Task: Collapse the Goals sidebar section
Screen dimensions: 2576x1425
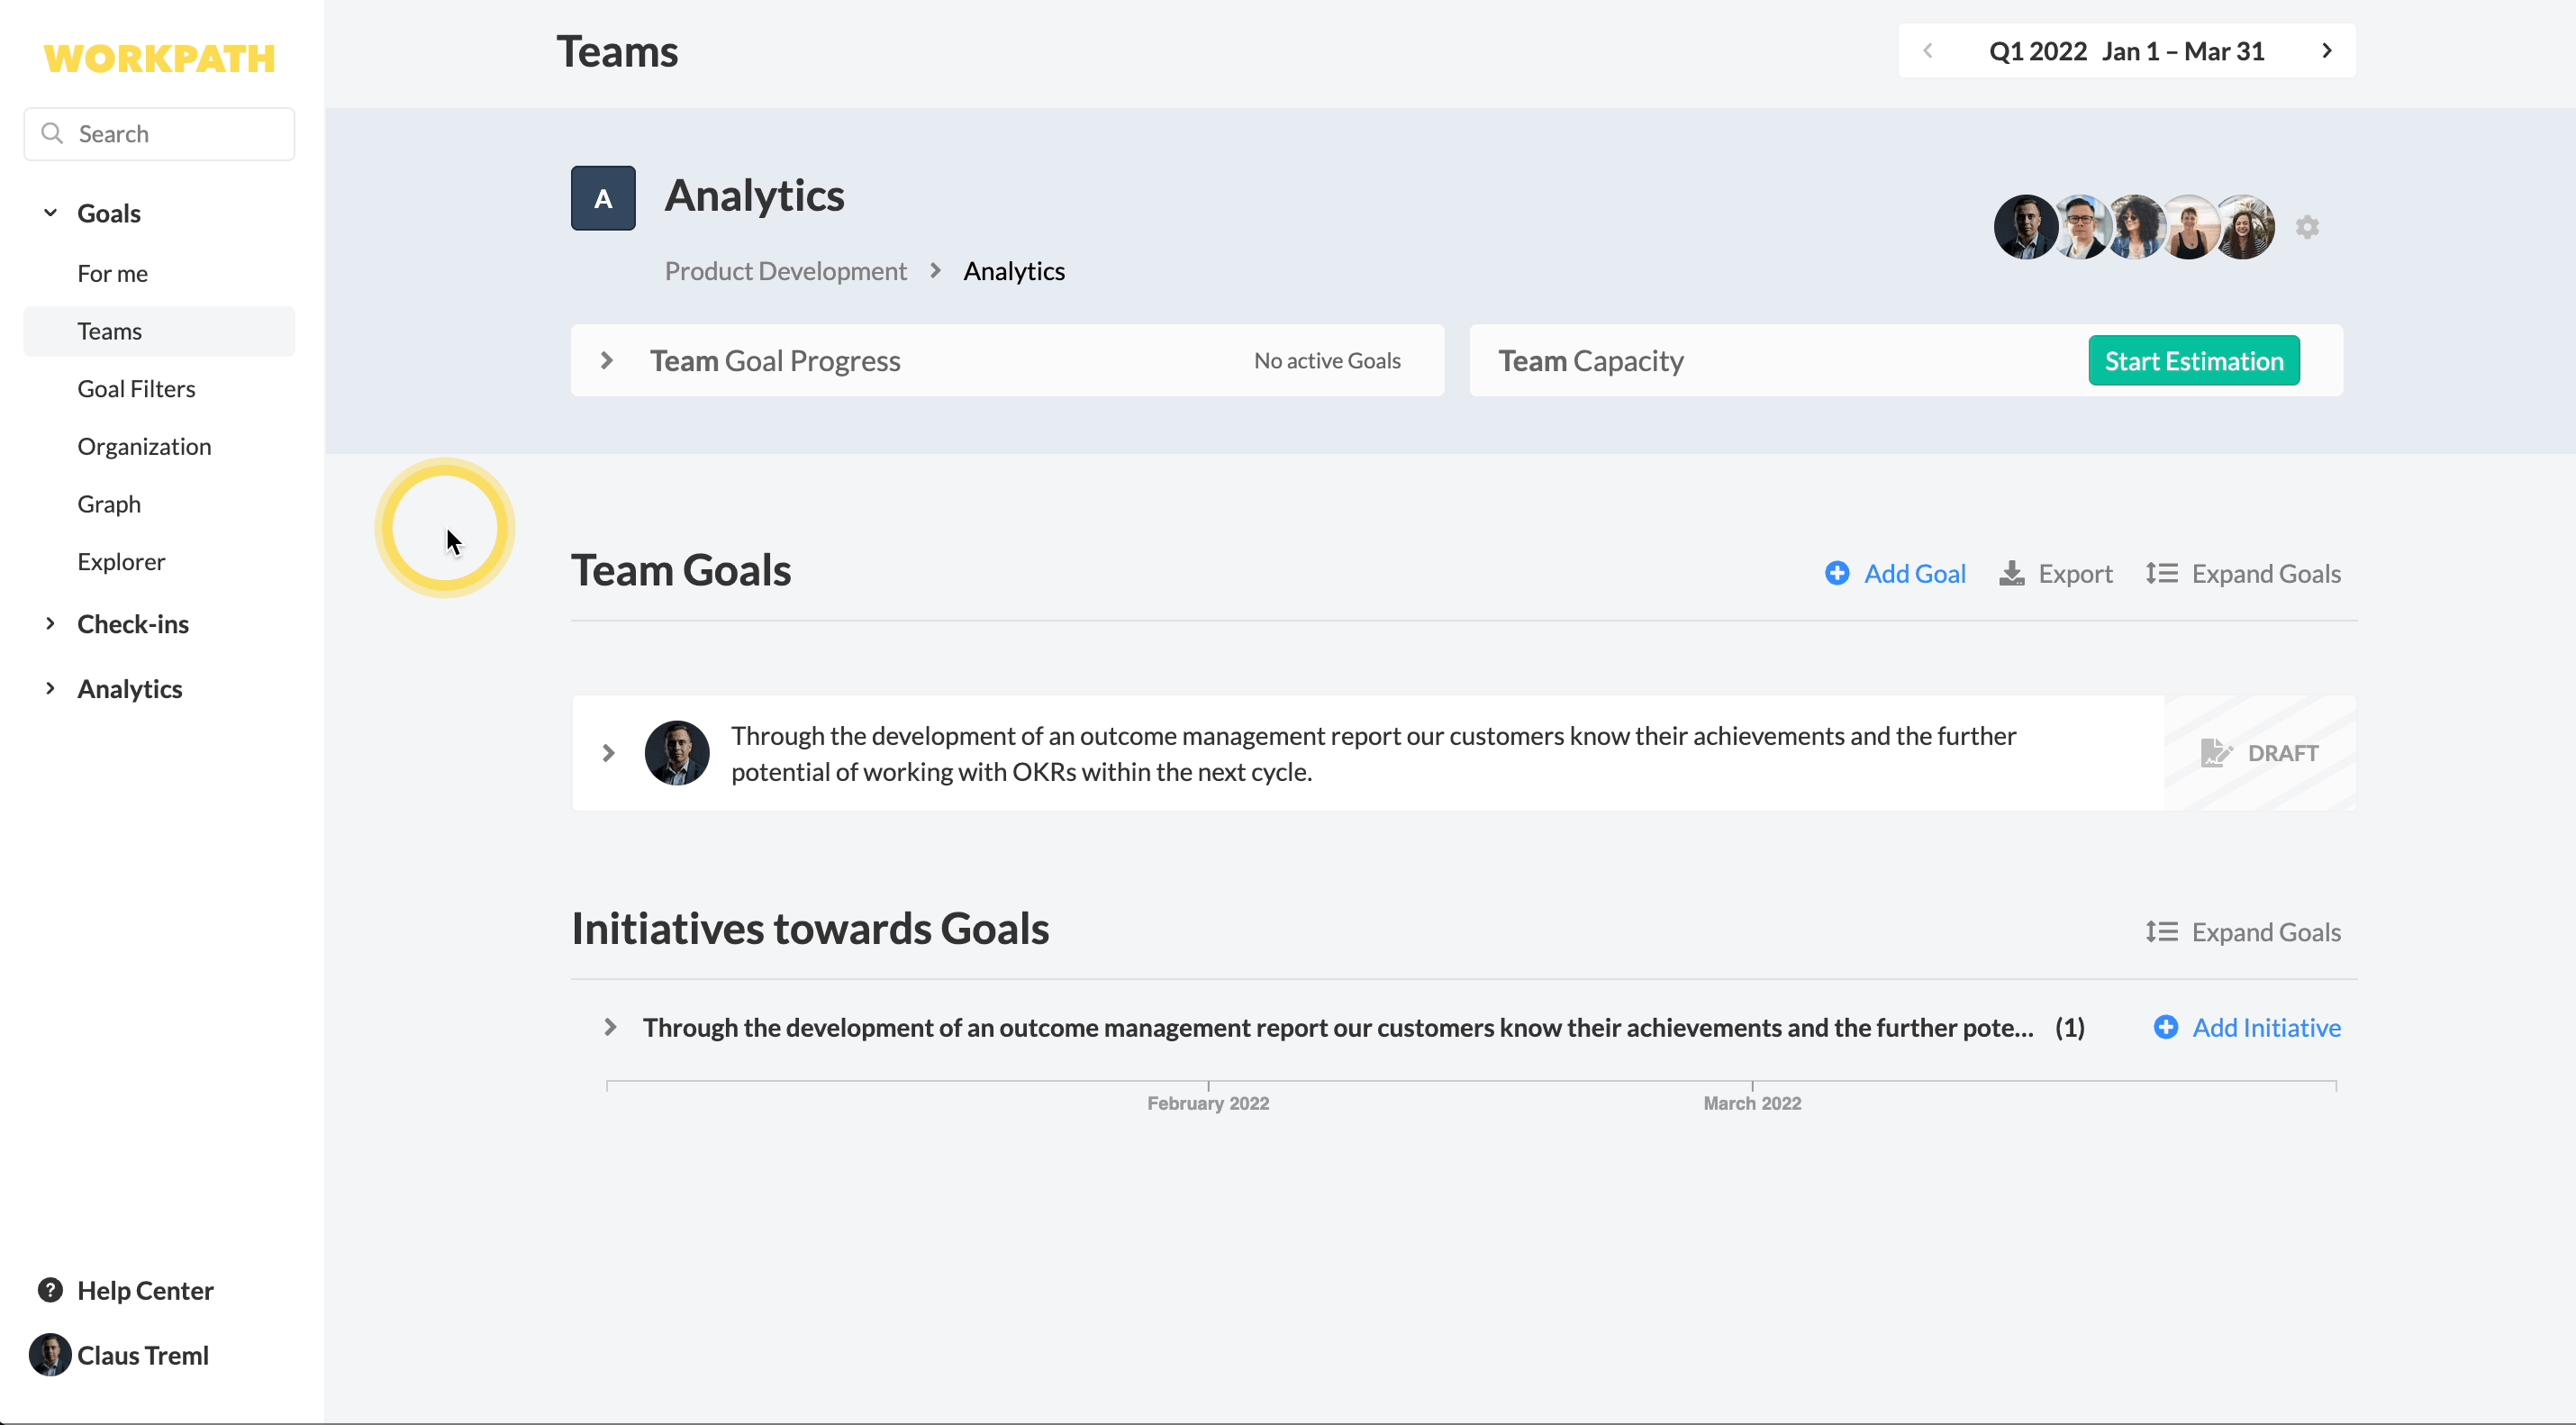Action: (x=50, y=213)
